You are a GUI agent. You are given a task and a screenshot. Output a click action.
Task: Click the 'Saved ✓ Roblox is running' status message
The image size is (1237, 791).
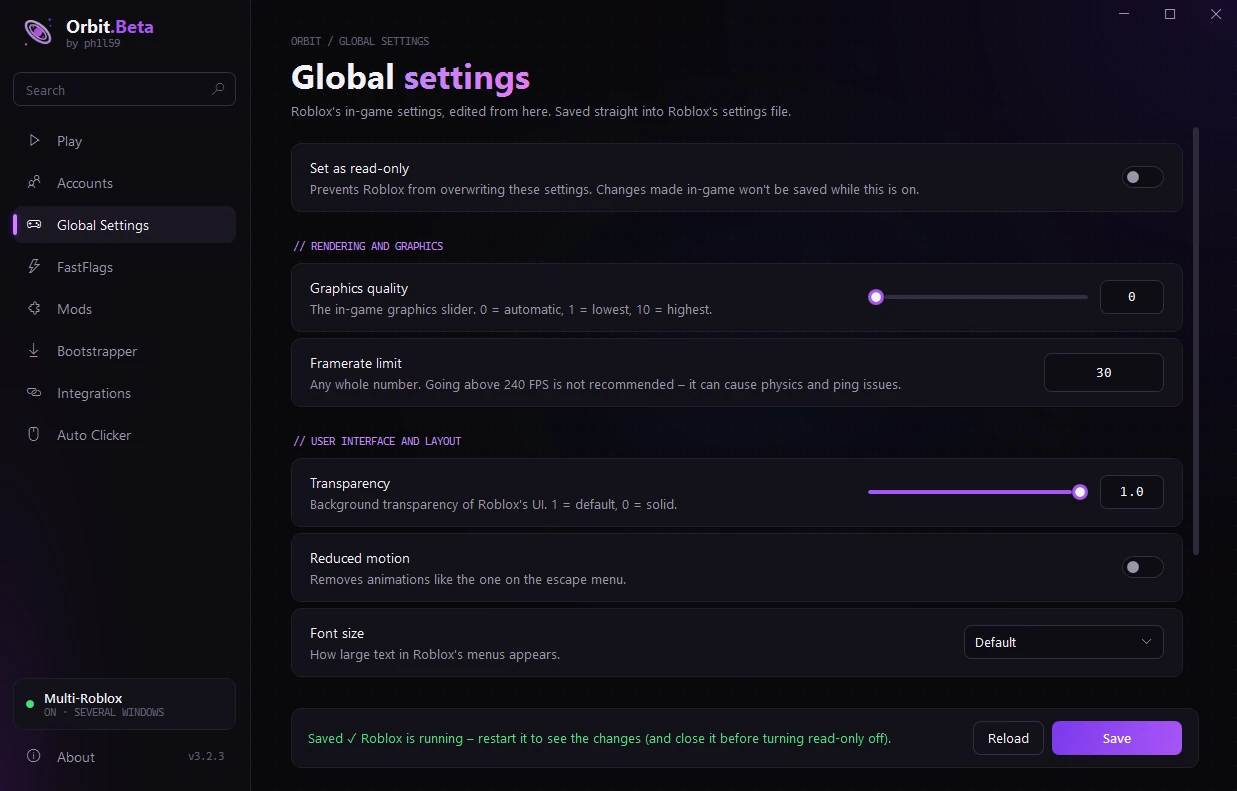(599, 738)
